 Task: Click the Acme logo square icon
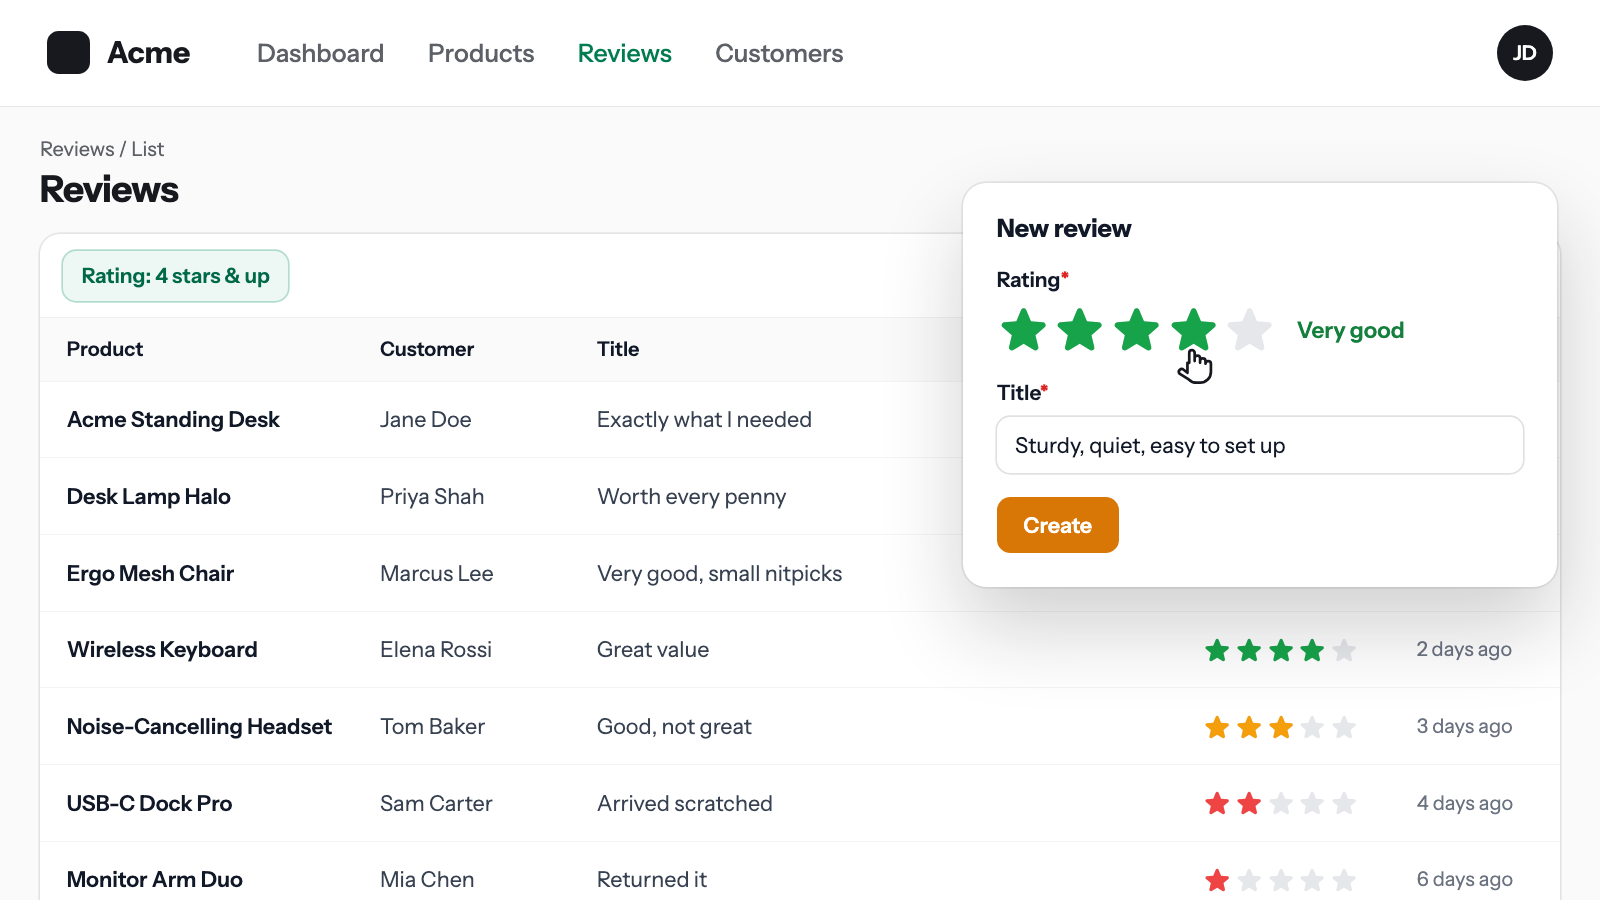click(x=68, y=53)
